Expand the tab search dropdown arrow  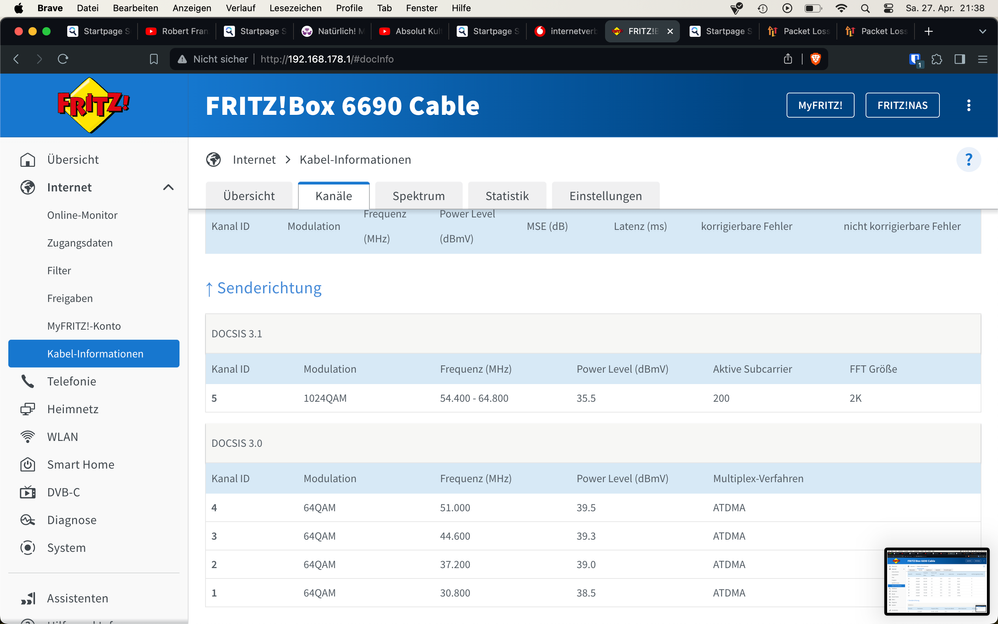coord(982,31)
